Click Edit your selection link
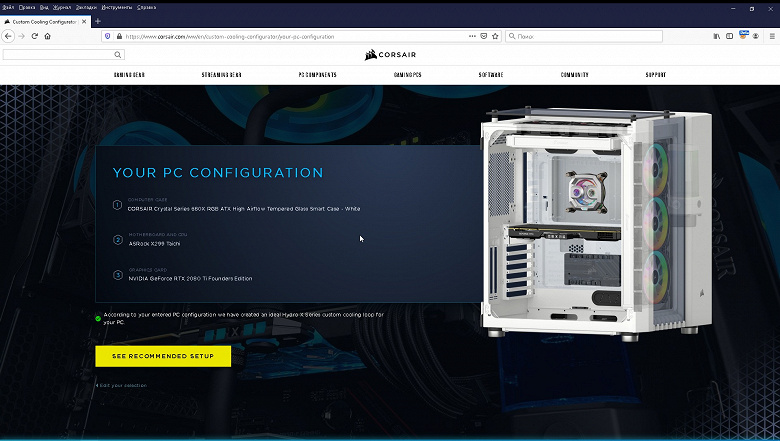This screenshot has width=780, height=441. (x=121, y=385)
